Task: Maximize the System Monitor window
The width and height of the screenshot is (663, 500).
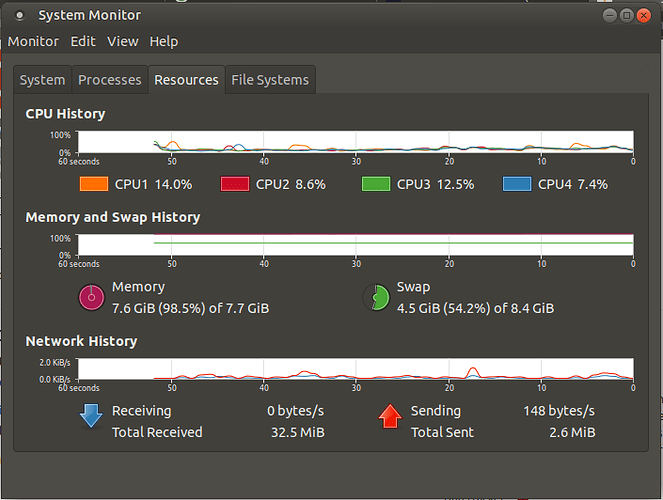Action: [x=627, y=16]
